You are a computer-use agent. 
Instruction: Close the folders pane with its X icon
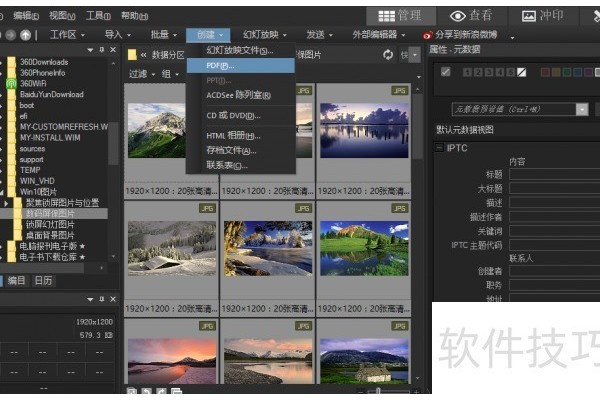pos(113,50)
